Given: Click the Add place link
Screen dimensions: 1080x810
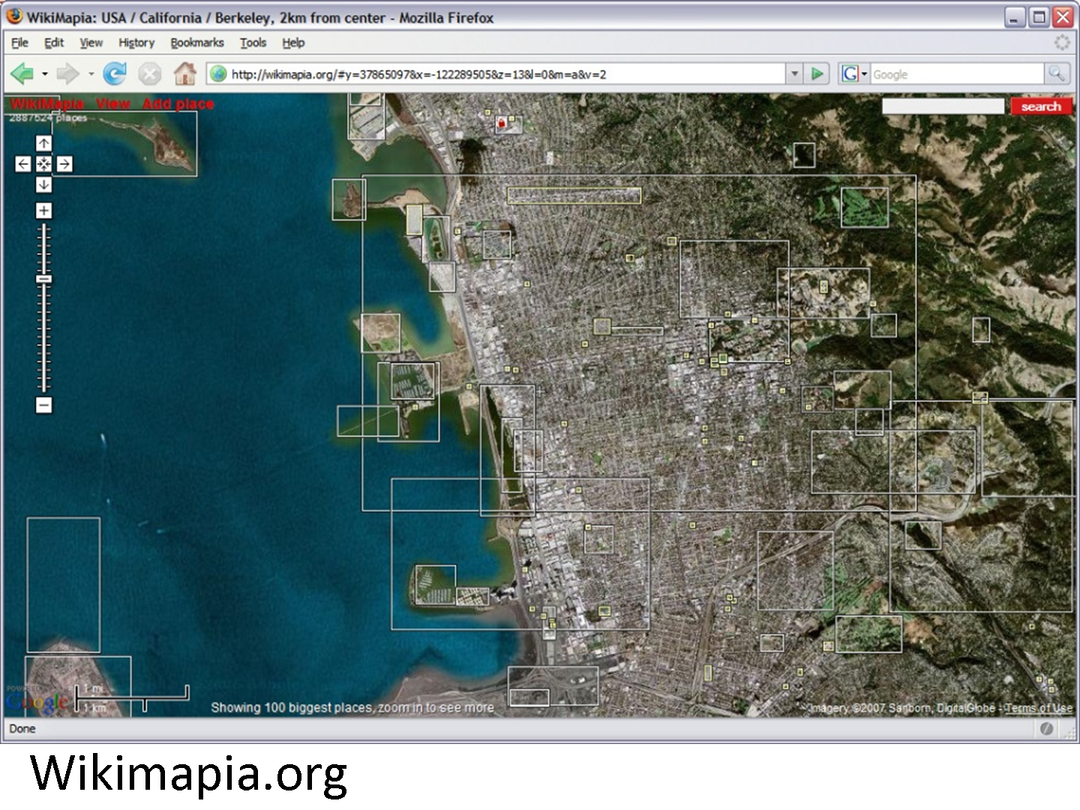Looking at the screenshot, I should pyautogui.click(x=178, y=104).
